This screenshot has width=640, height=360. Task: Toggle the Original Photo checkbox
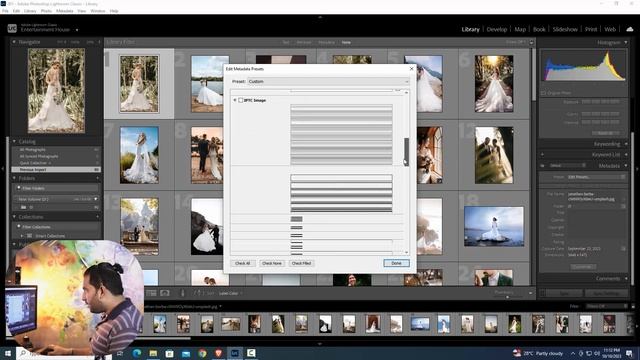pyautogui.click(x=544, y=93)
